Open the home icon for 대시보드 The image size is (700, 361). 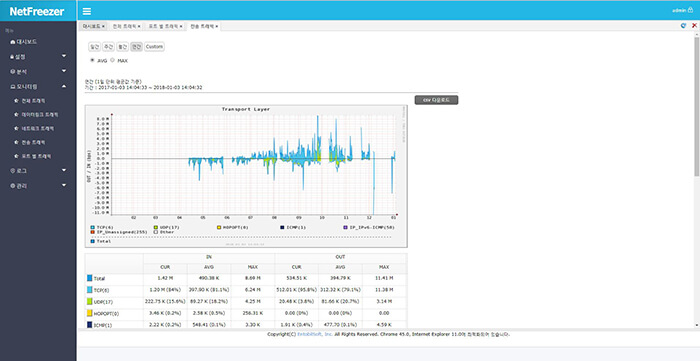pyautogui.click(x=12, y=42)
